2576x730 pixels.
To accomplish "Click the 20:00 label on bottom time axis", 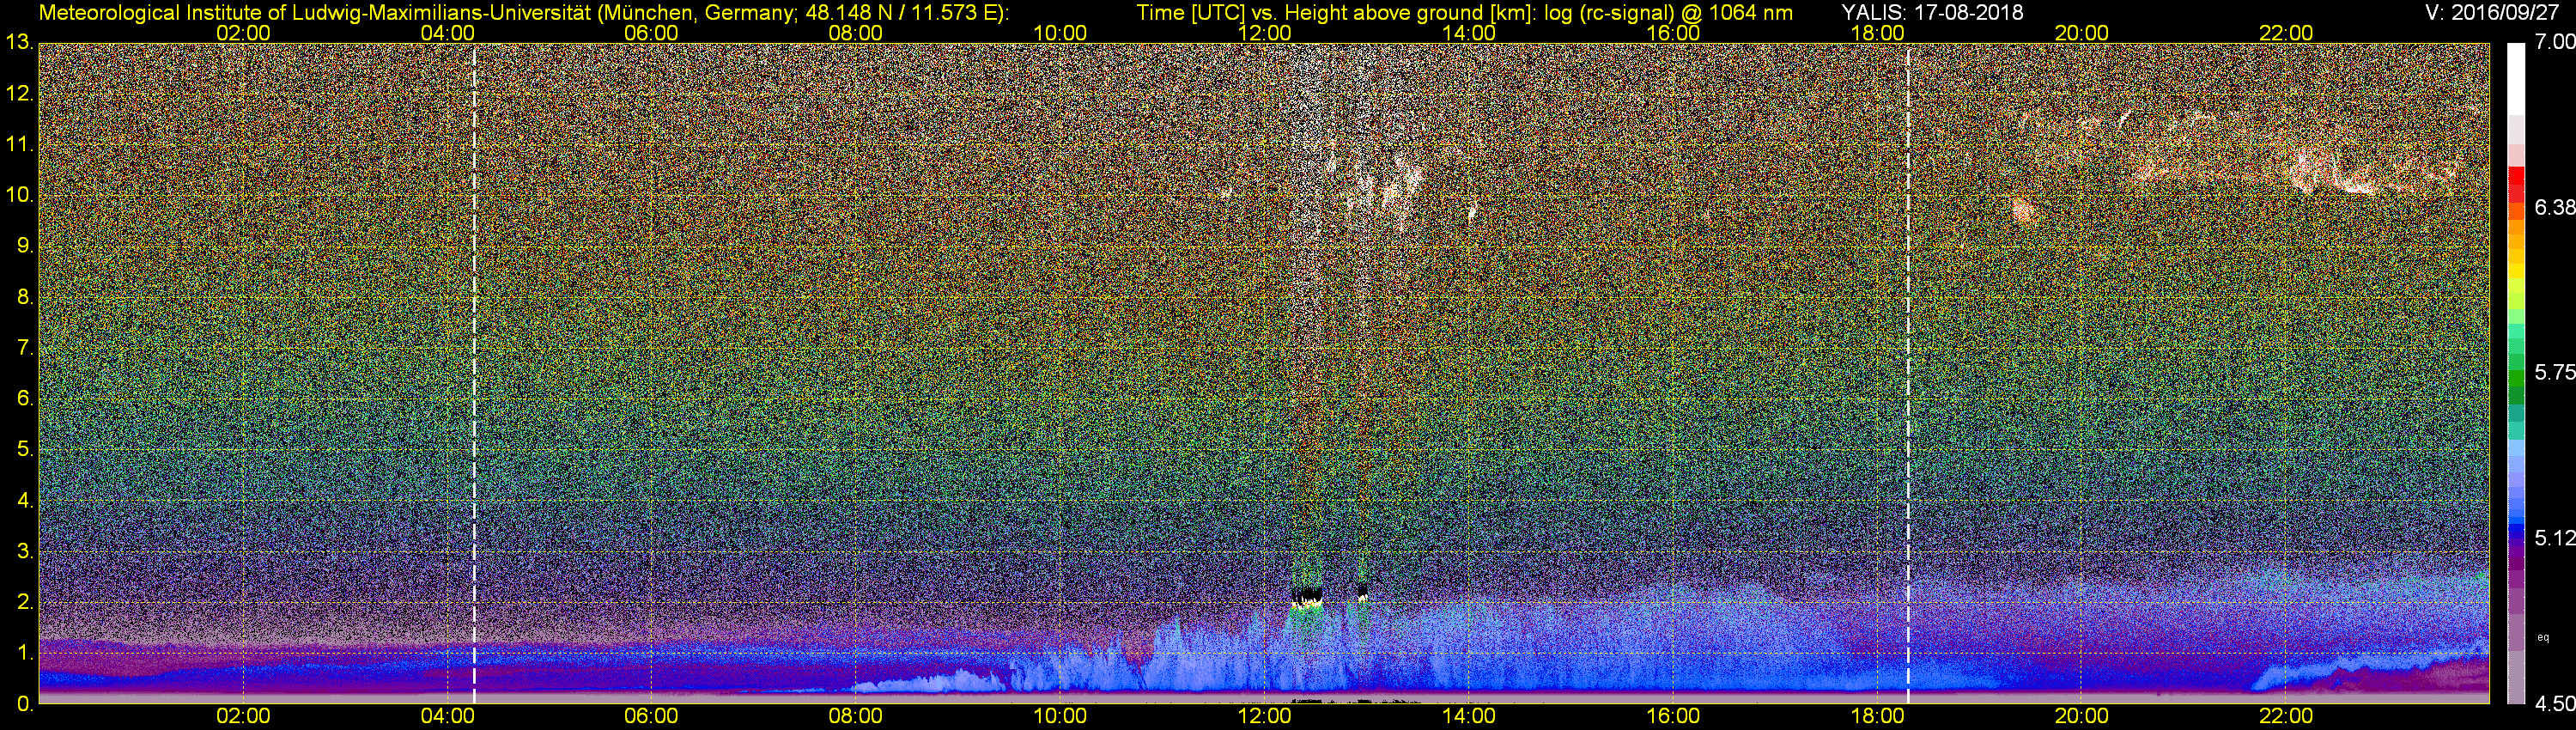I will point(2082,716).
